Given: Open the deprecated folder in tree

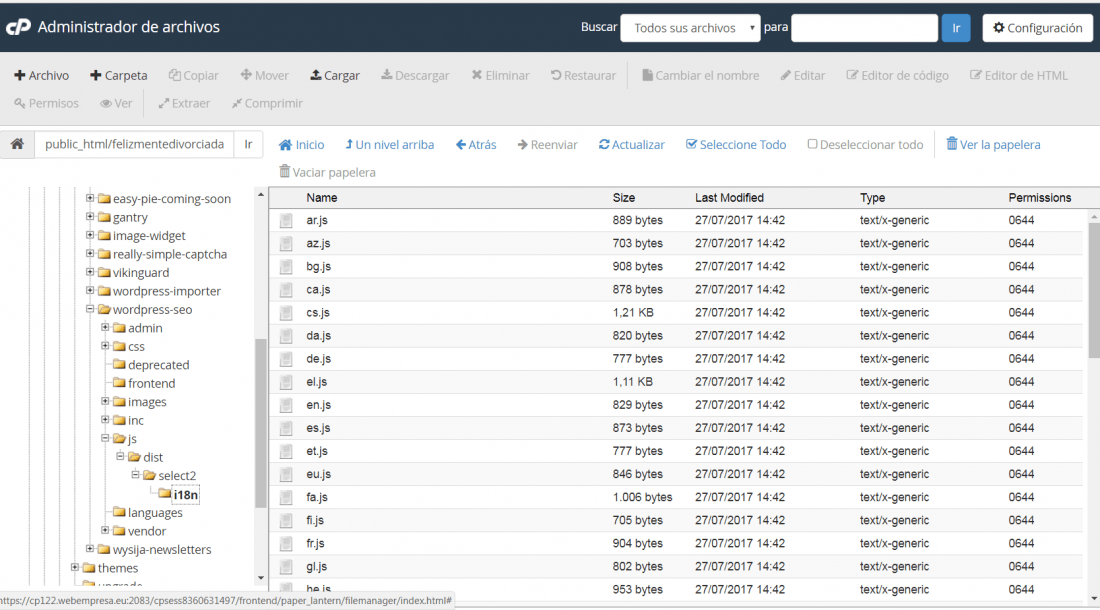Looking at the screenshot, I should click(x=159, y=365).
